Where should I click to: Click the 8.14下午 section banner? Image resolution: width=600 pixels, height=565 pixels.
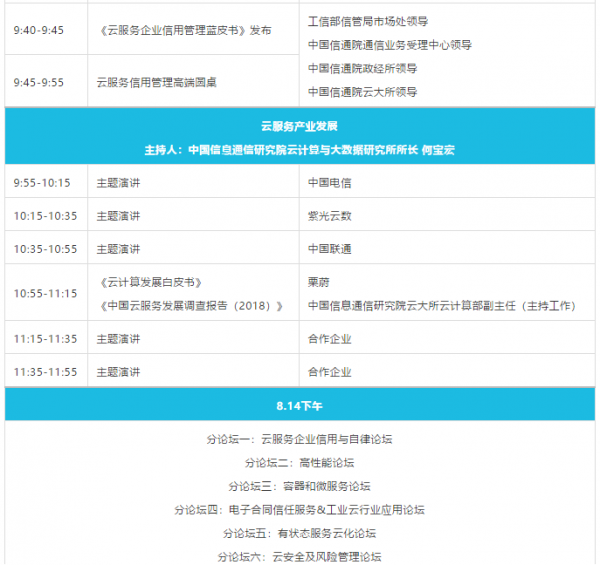pyautogui.click(x=299, y=406)
